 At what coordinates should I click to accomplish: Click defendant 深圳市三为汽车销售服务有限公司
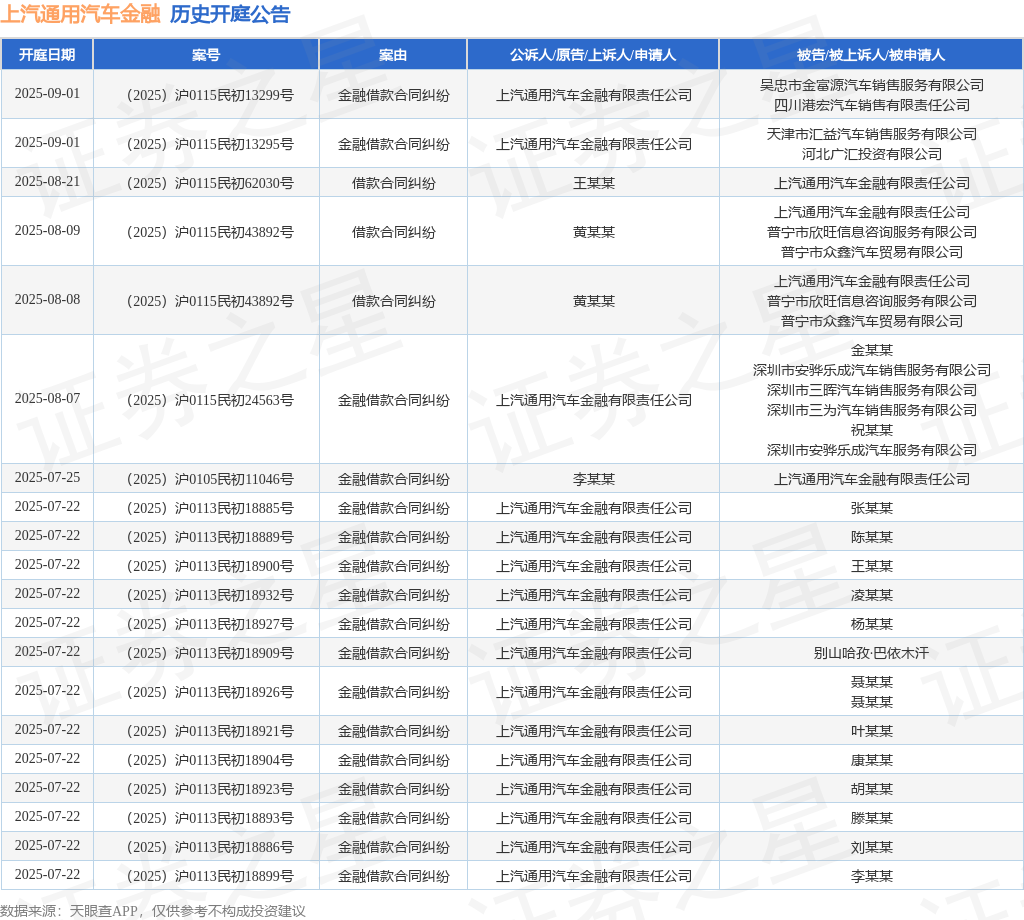pyautogui.click(x=872, y=410)
